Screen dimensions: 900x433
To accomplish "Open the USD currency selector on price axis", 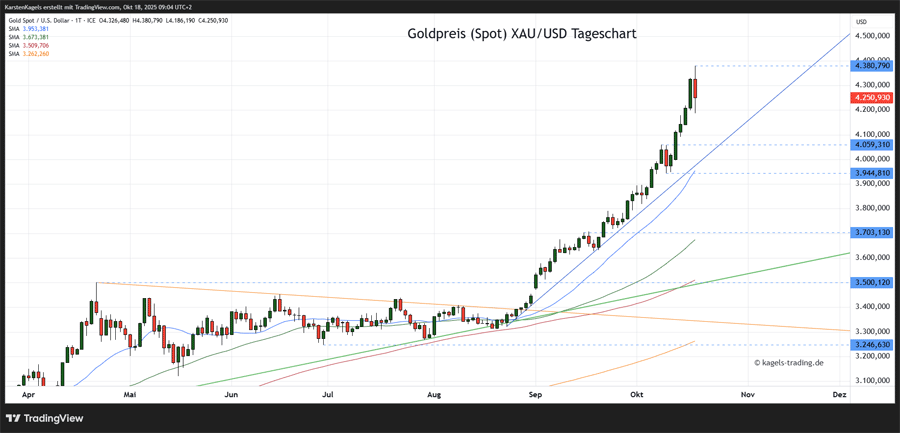I will point(861,21).
